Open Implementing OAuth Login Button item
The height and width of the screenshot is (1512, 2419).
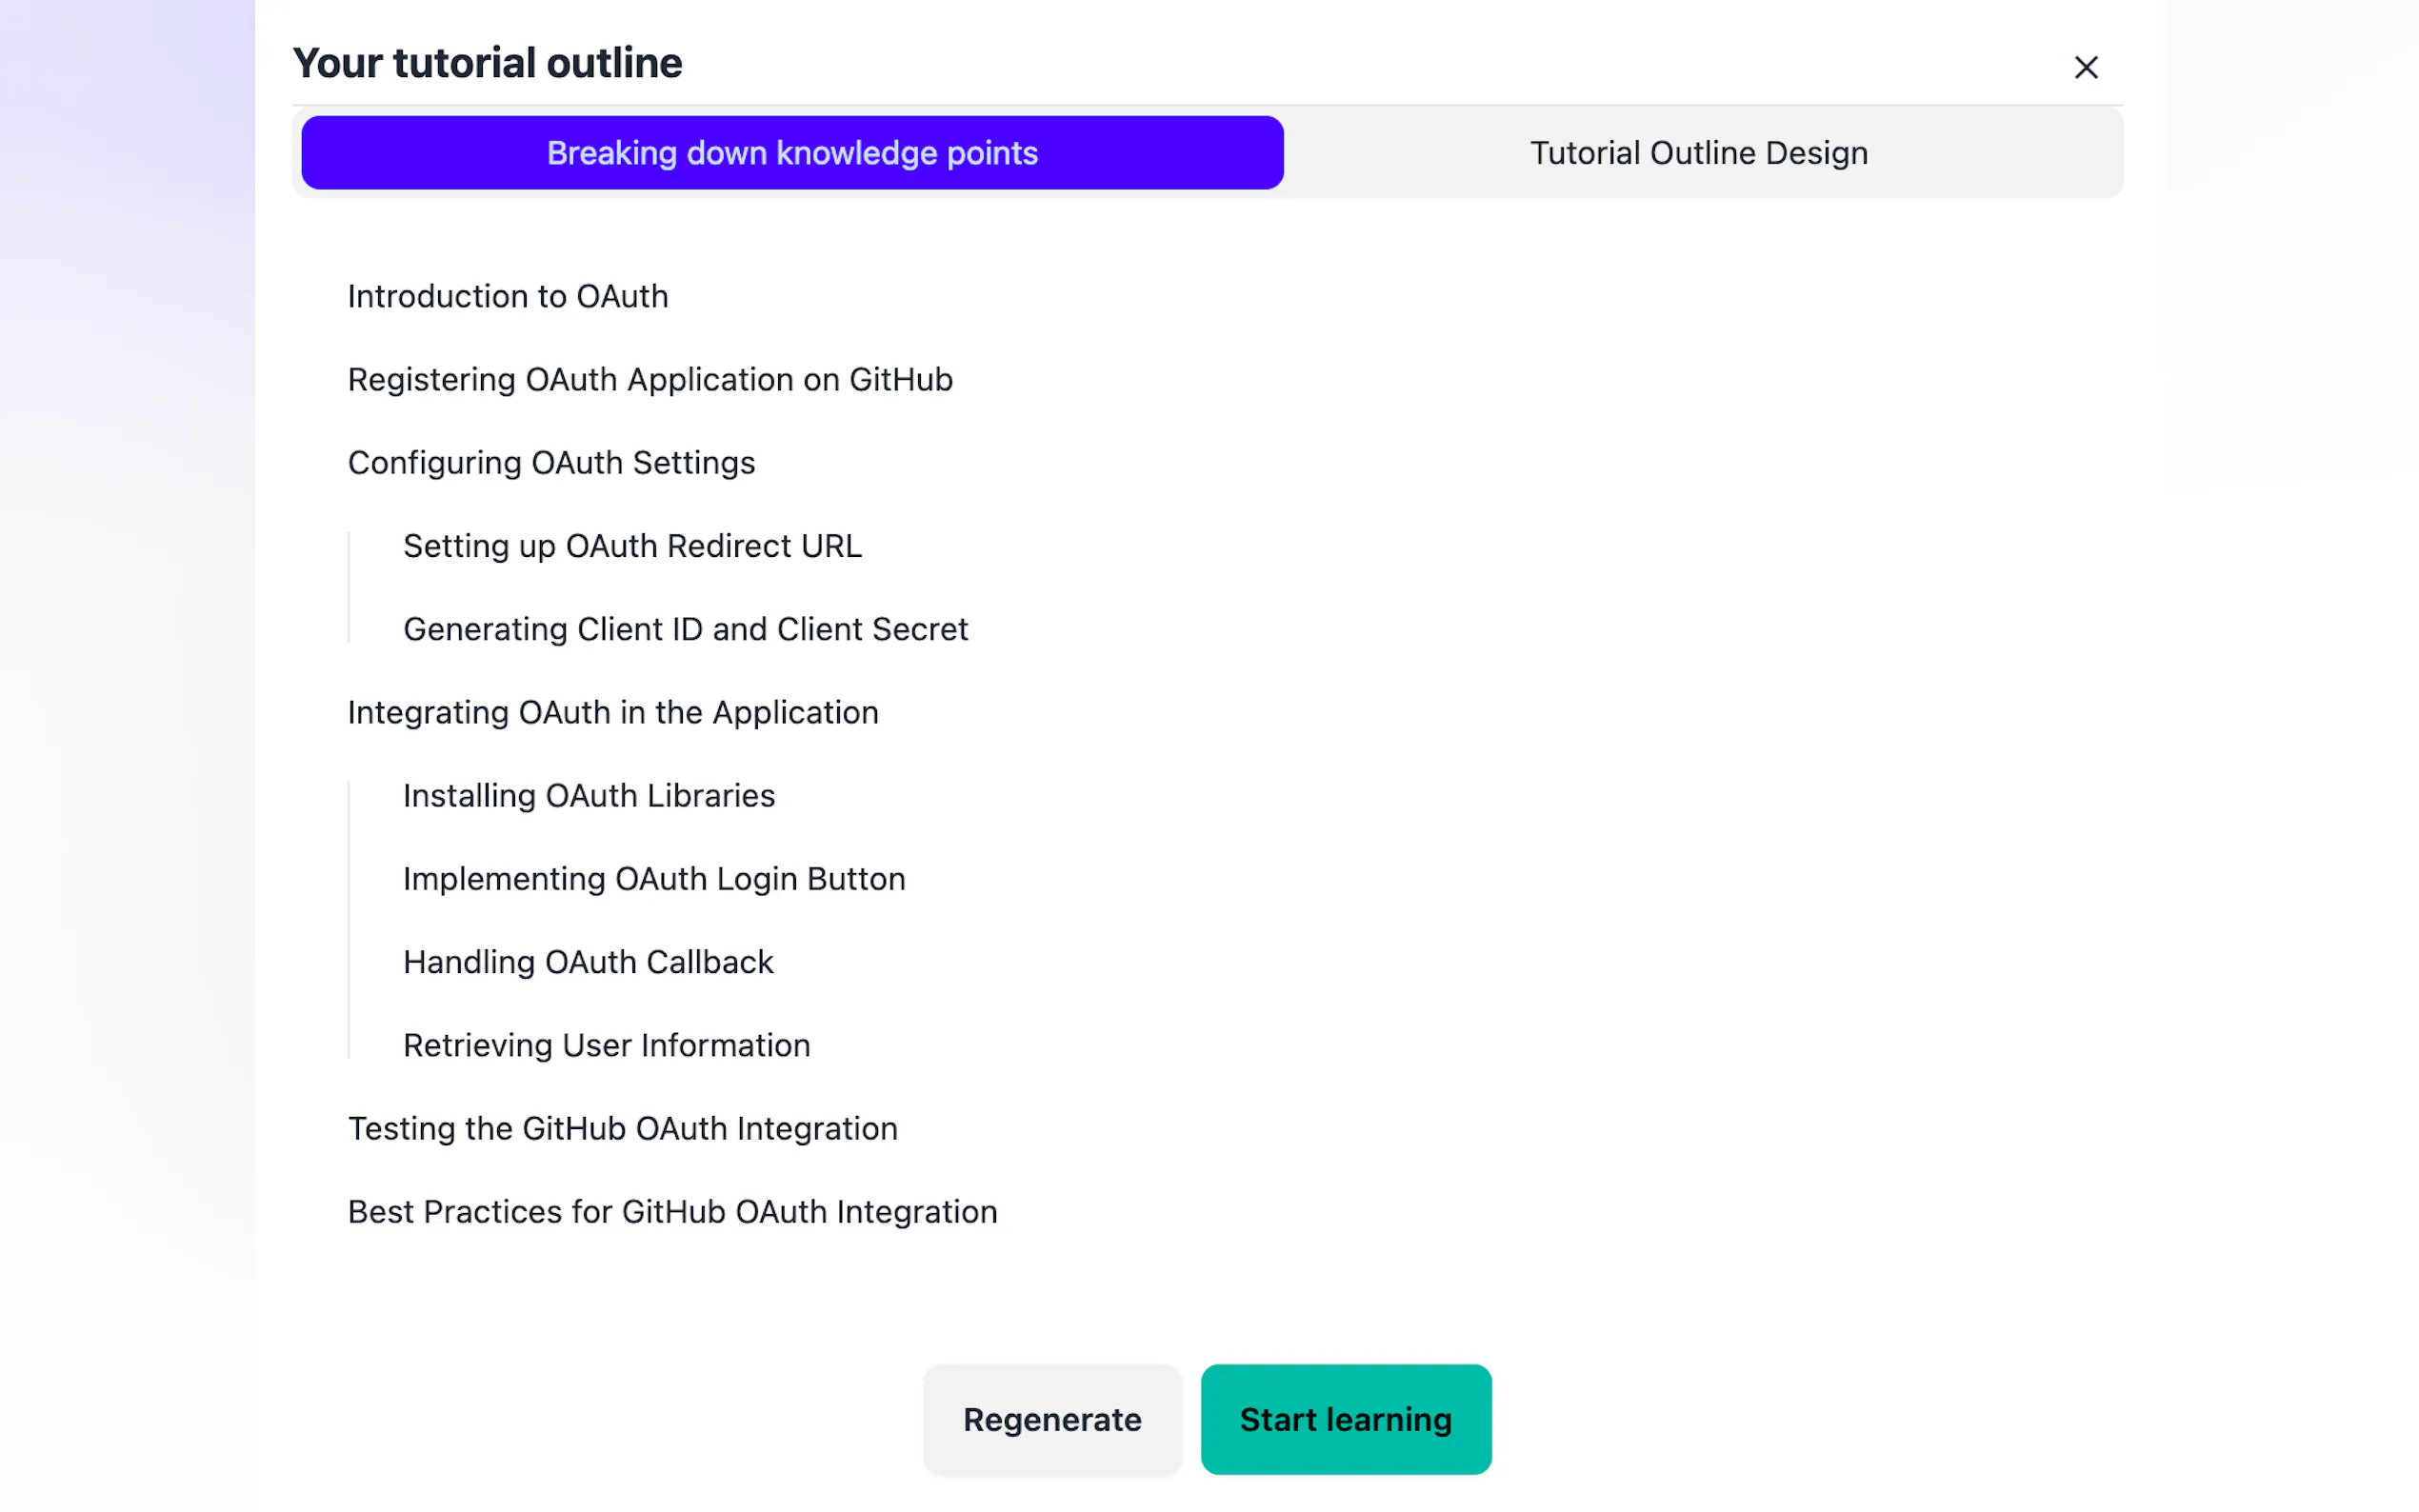click(x=654, y=879)
